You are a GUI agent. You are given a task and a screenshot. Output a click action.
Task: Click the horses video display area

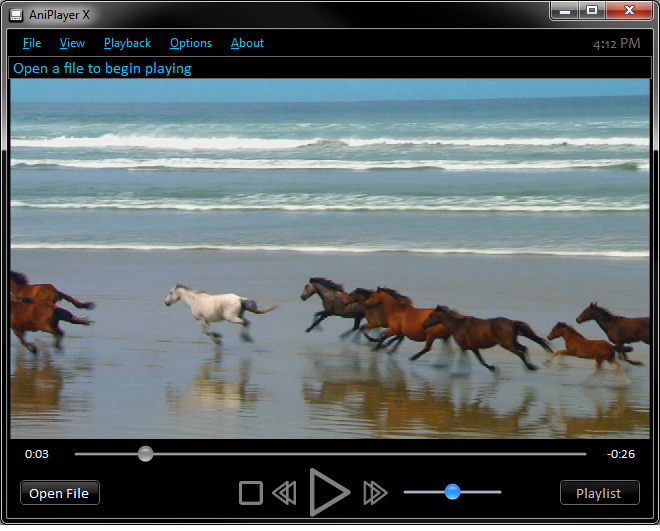[330, 260]
